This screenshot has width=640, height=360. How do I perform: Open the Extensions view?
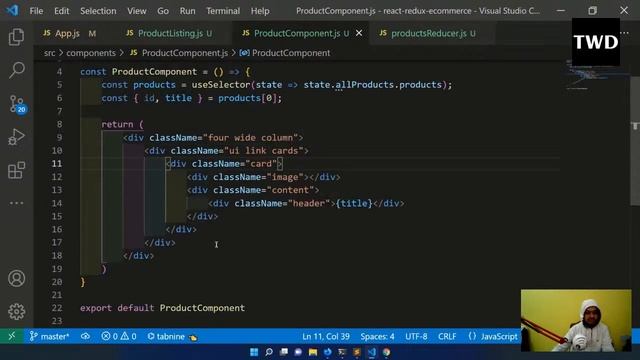(16, 170)
